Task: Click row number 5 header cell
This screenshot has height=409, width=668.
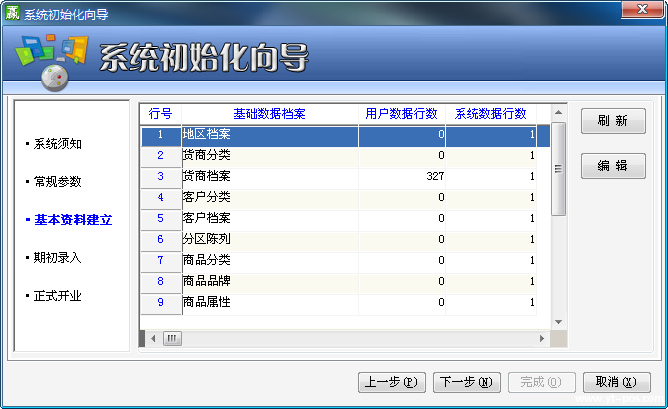Action: click(161, 220)
